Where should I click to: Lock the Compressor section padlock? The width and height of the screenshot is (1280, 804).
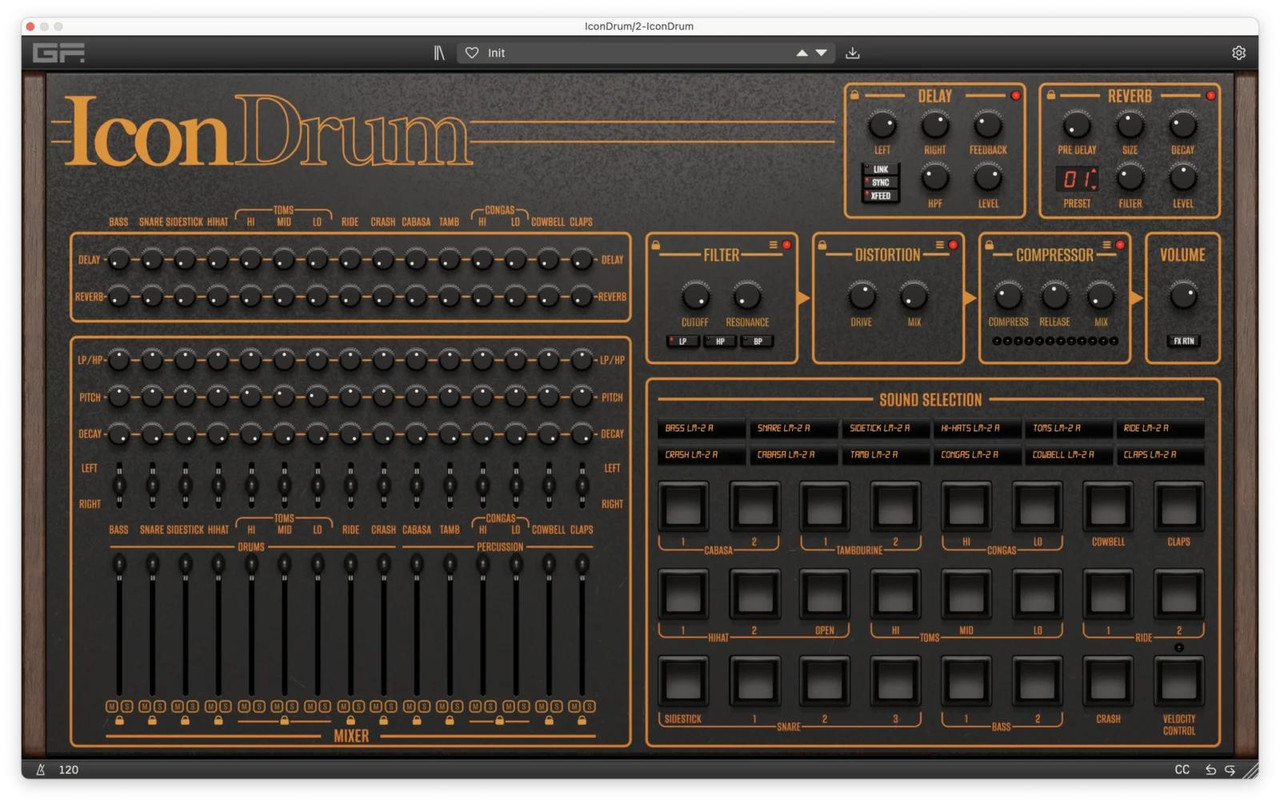pos(989,244)
